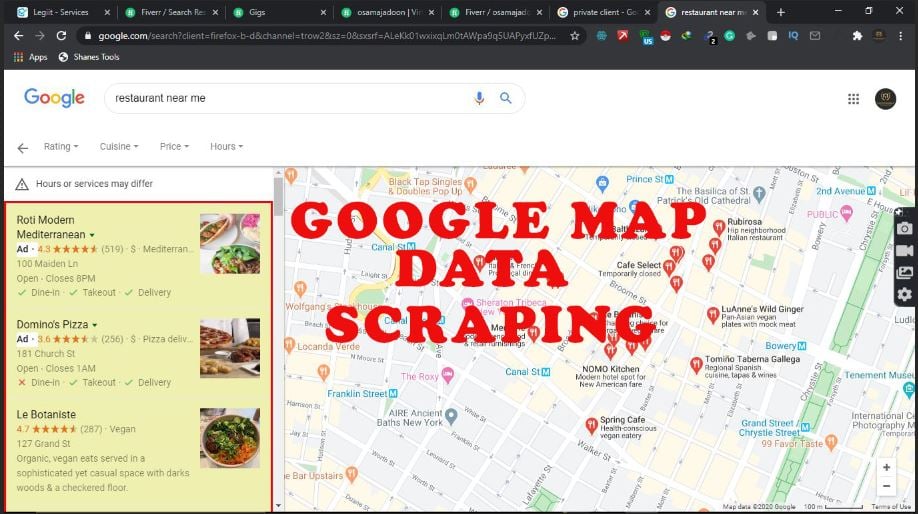Open the Price filter dropdown
Viewport: 918px width, 514px height.
[x=174, y=146]
